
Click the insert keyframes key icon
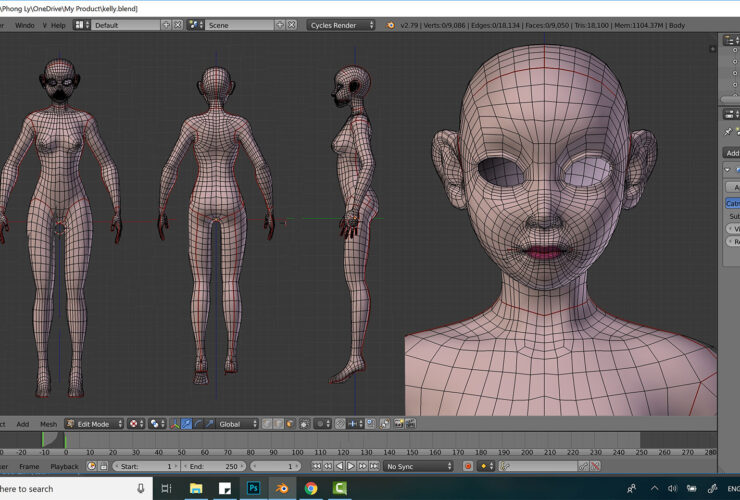[x=584, y=466]
